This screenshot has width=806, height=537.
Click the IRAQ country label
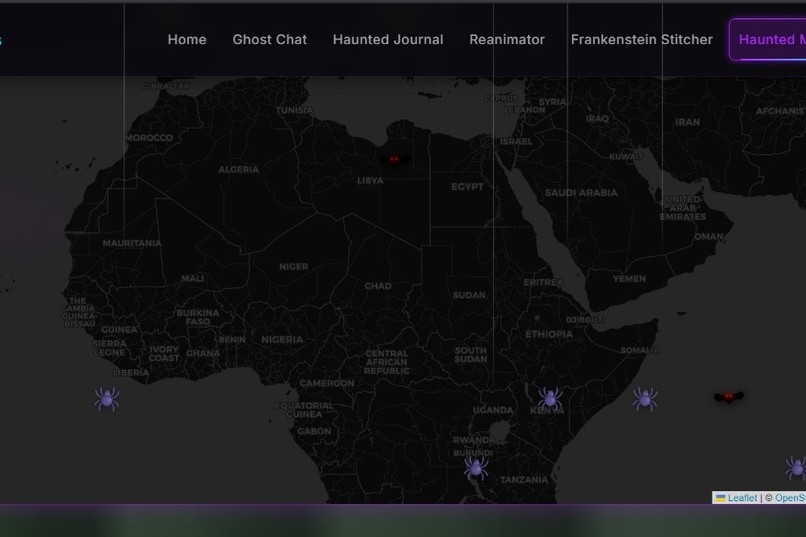pyautogui.click(x=597, y=119)
